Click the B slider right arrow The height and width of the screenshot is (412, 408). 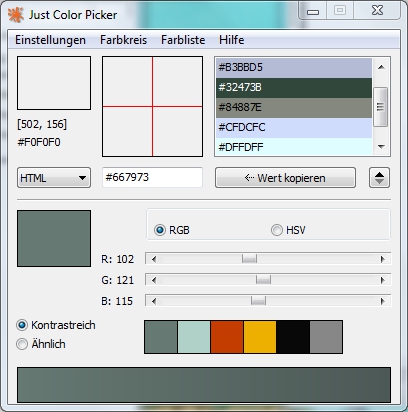click(383, 301)
